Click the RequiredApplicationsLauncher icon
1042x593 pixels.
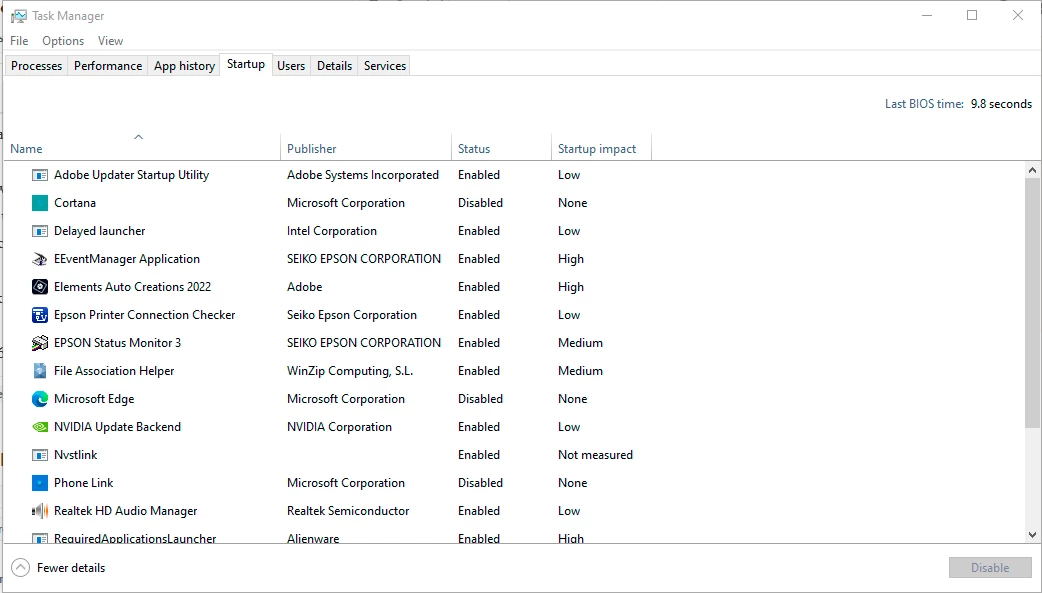40,538
